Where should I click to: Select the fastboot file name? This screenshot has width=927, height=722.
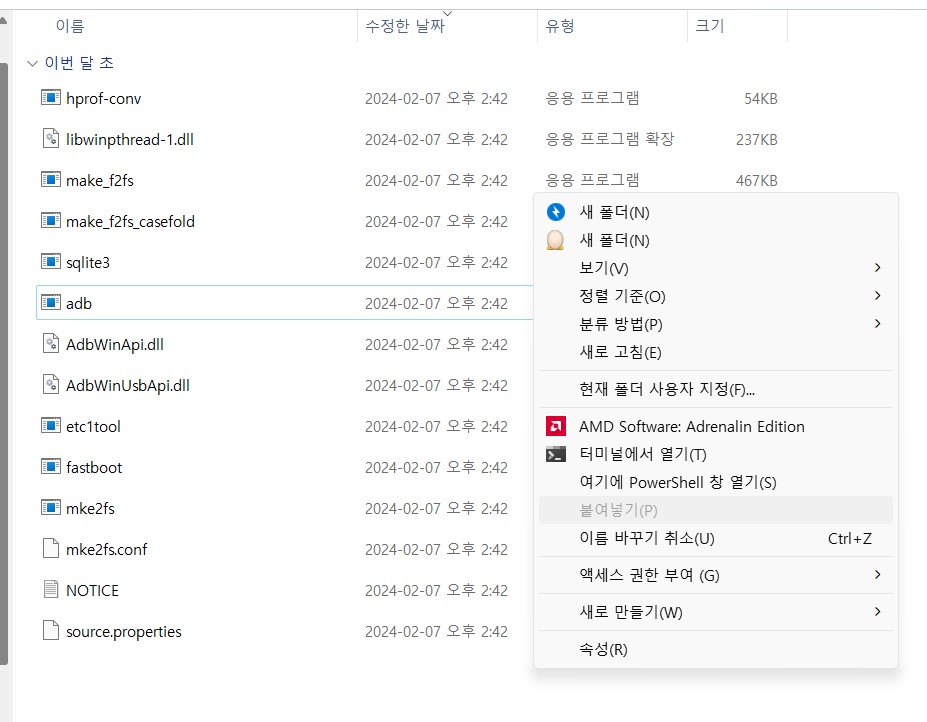94,467
